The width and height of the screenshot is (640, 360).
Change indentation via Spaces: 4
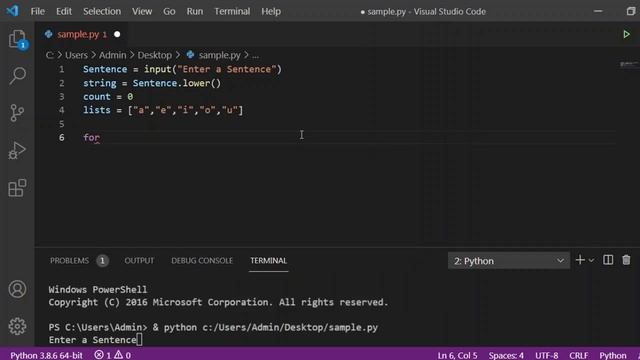(506, 355)
